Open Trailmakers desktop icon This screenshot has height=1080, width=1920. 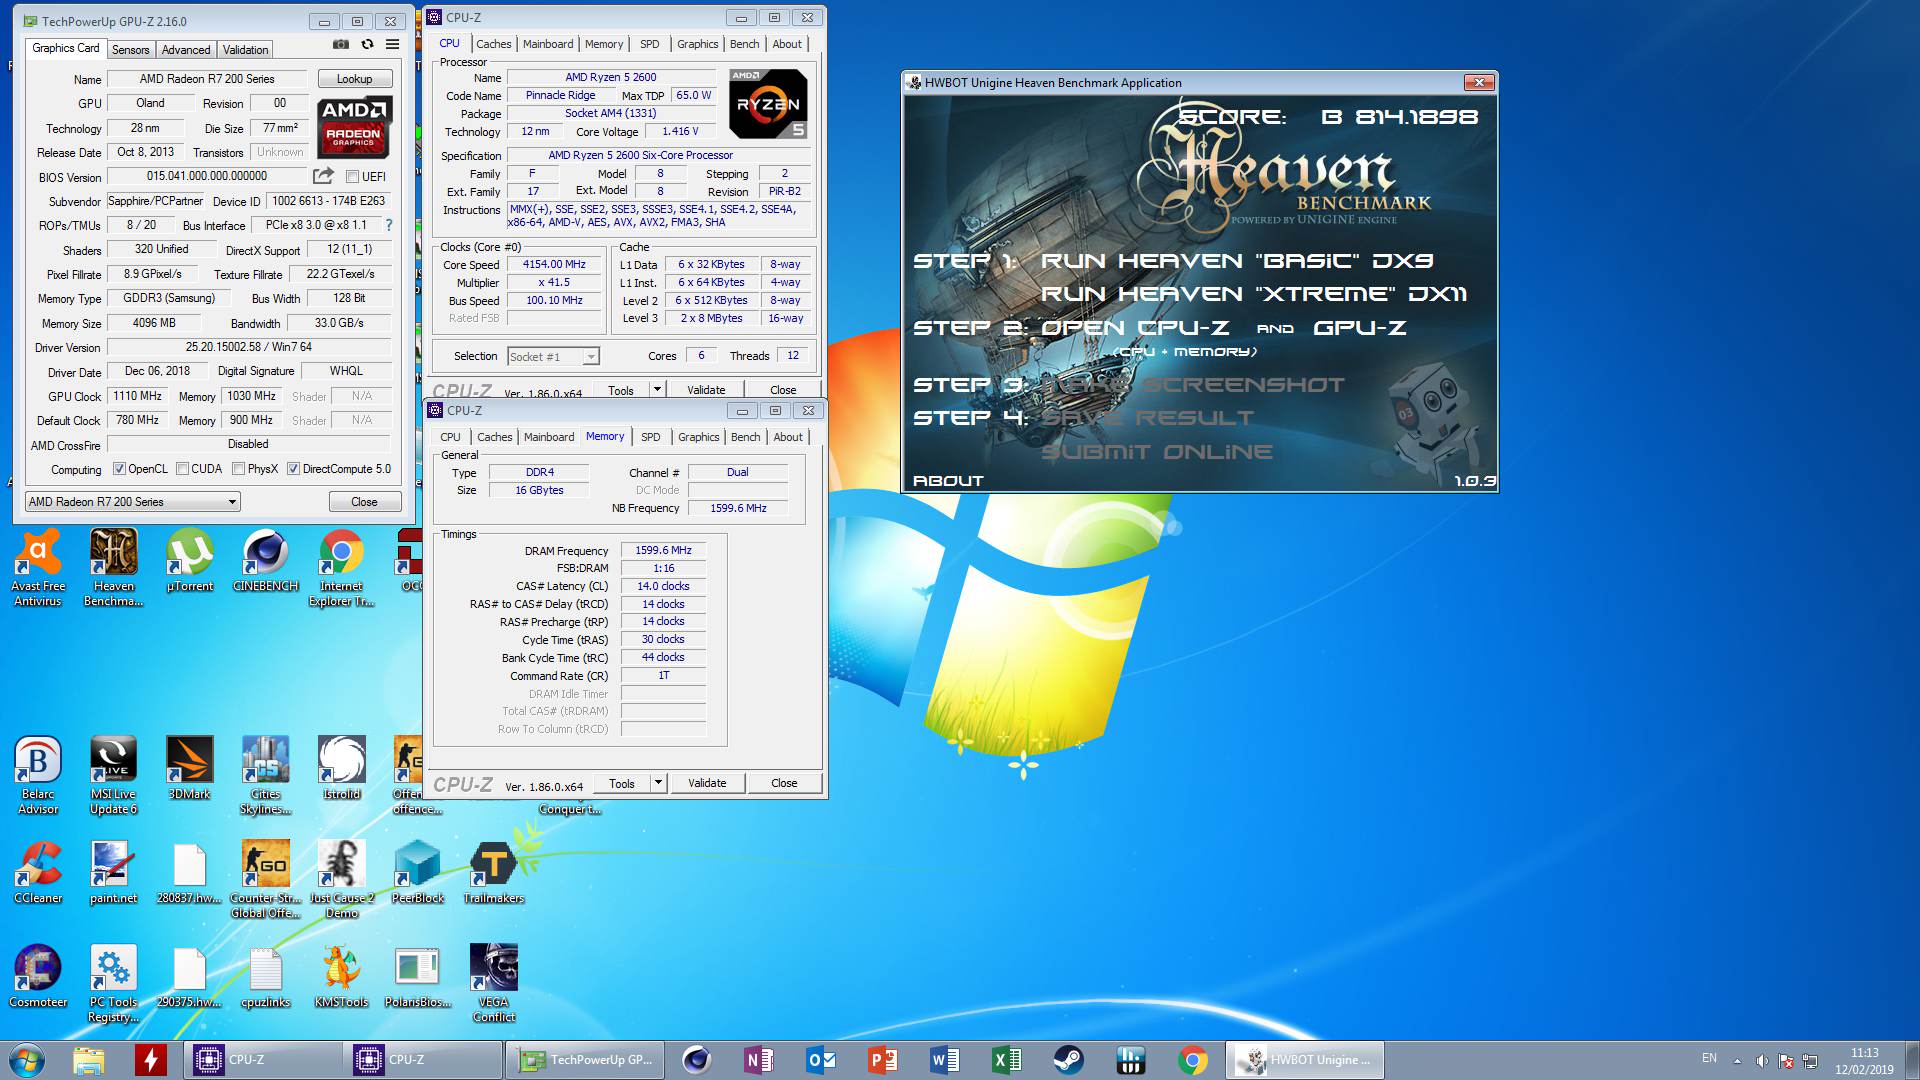coord(494,872)
